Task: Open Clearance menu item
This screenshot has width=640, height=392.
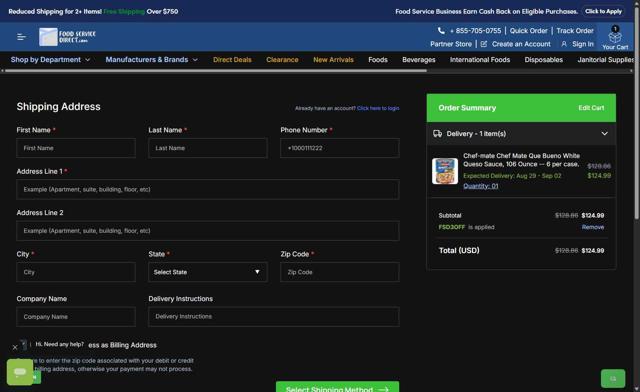Action: point(282,60)
